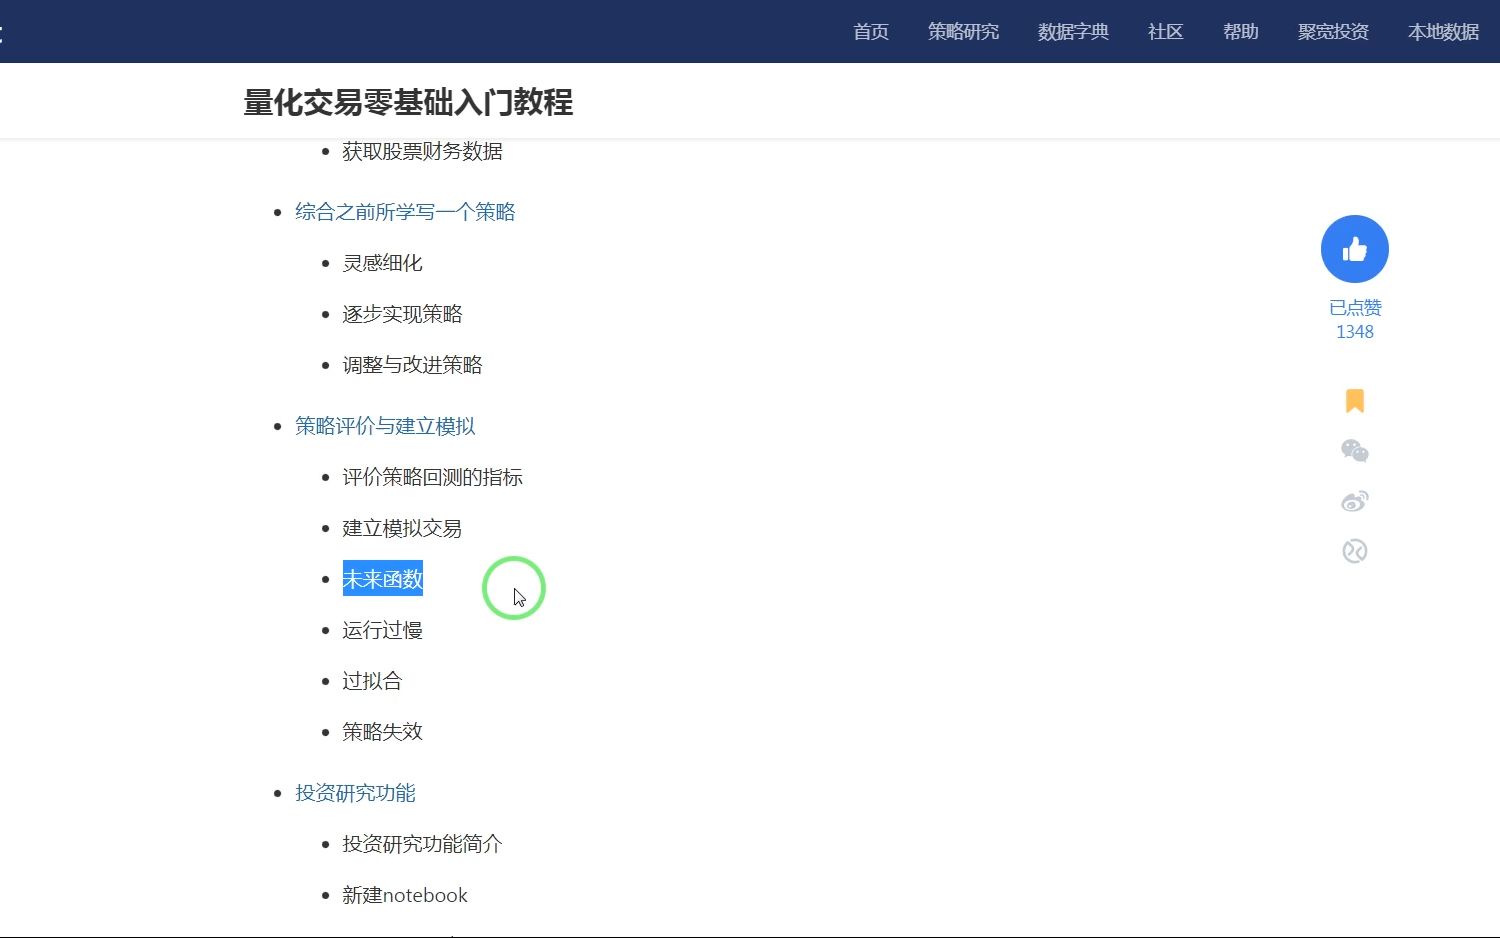Click the 投资研究功能简介 list item
Viewport: 1500px width, 938px height.
[422, 844]
